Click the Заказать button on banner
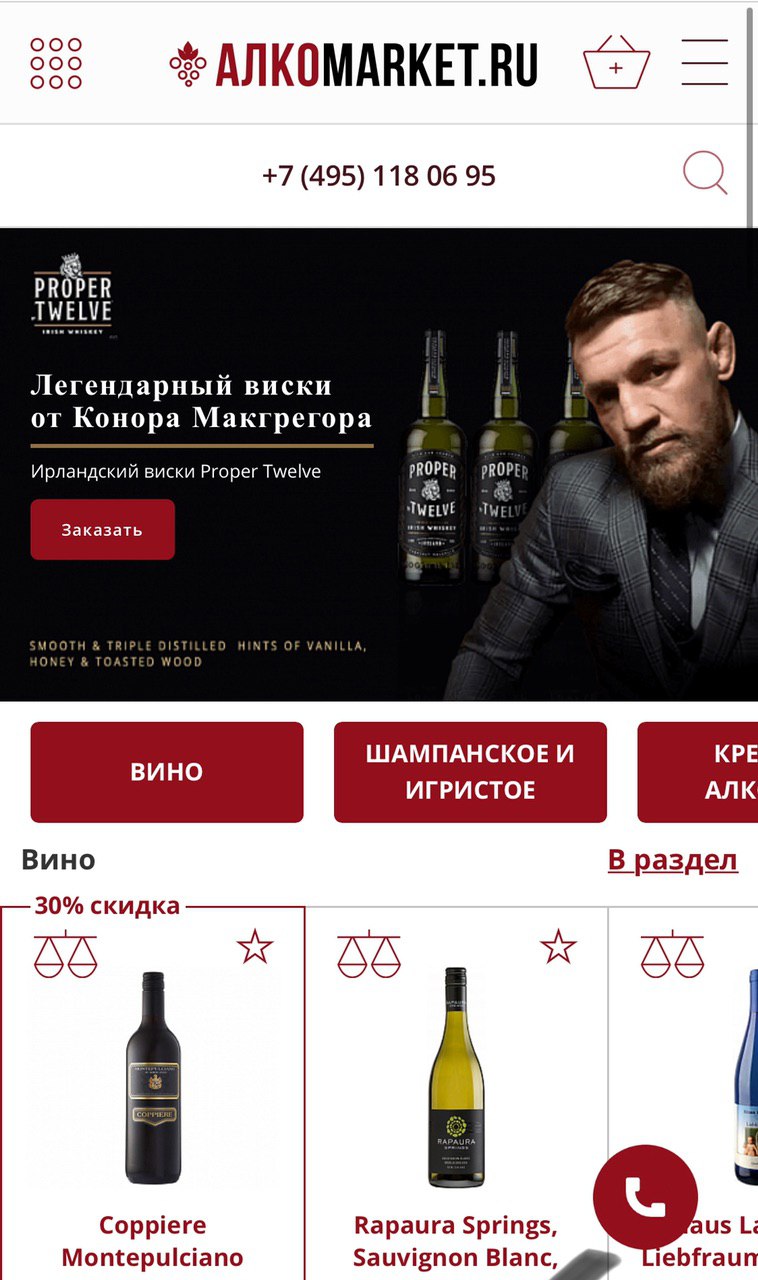Image resolution: width=758 pixels, height=1280 pixels. point(102,530)
